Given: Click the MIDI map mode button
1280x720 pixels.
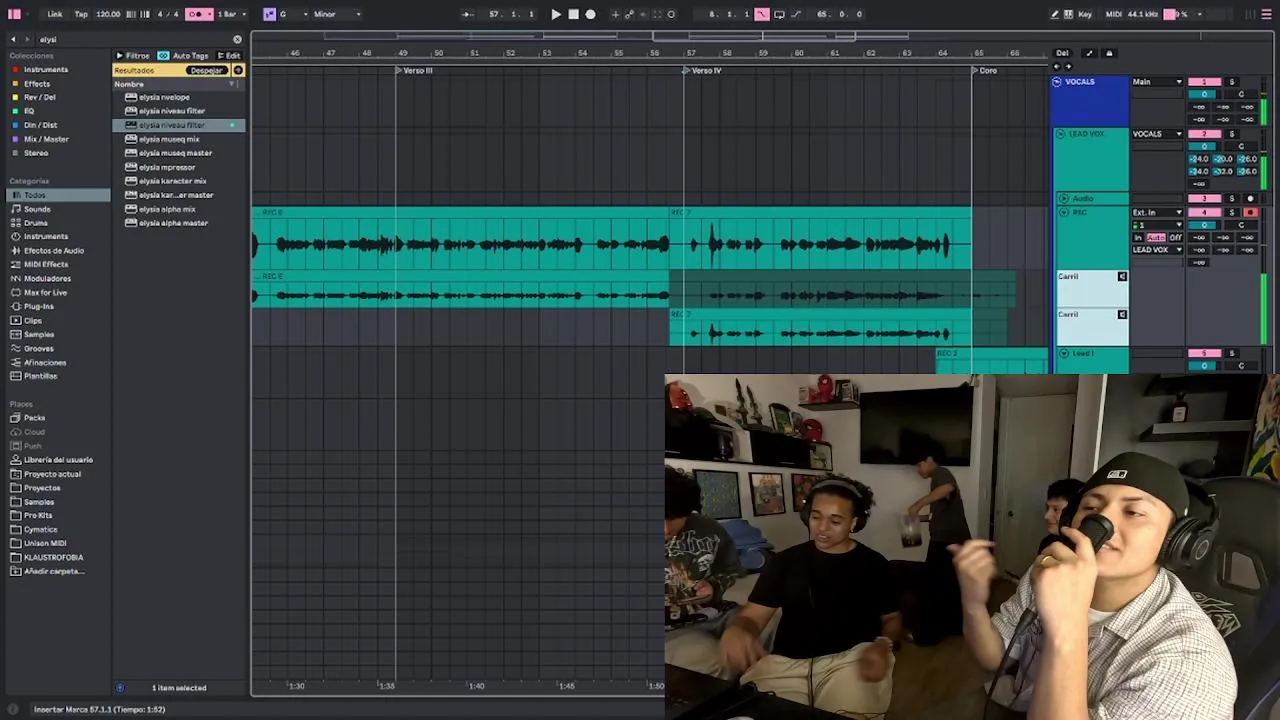Looking at the screenshot, I should point(1113,14).
